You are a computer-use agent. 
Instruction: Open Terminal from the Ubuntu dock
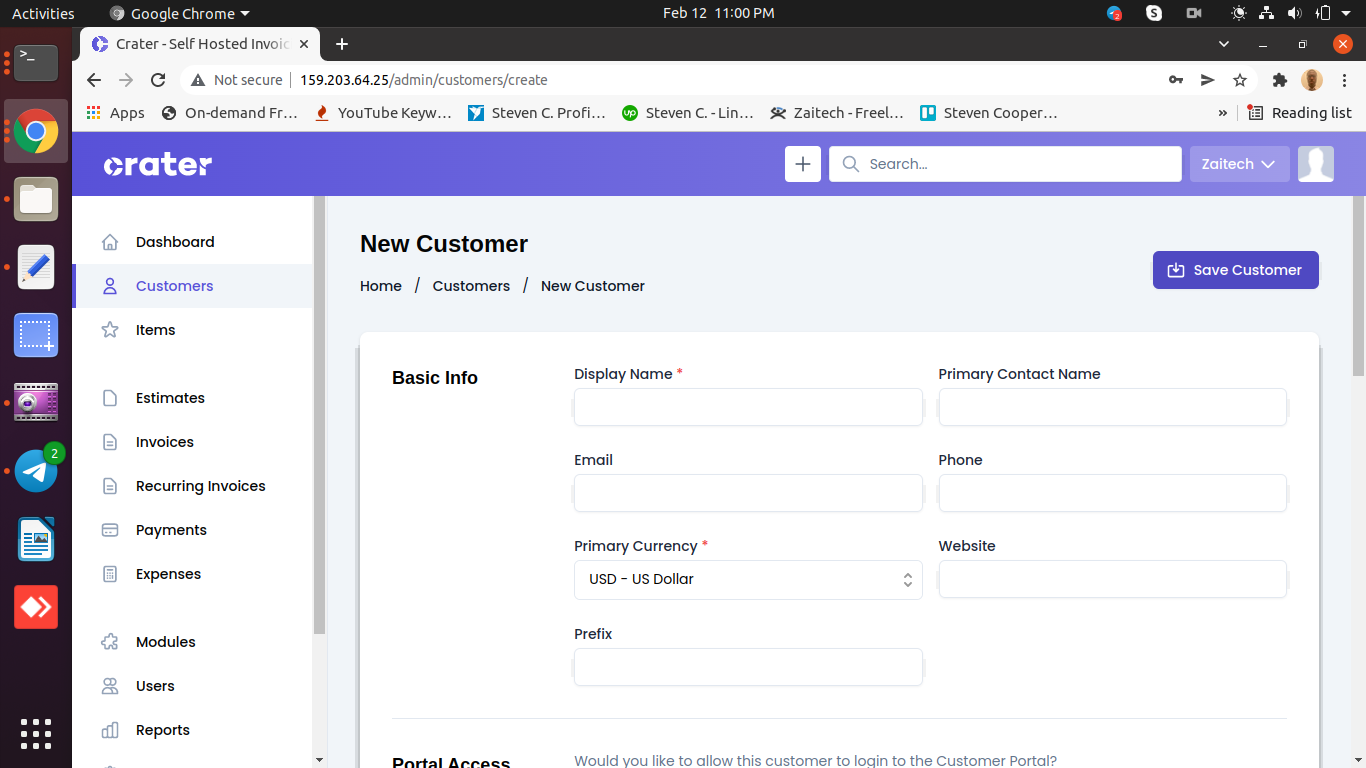(36, 62)
